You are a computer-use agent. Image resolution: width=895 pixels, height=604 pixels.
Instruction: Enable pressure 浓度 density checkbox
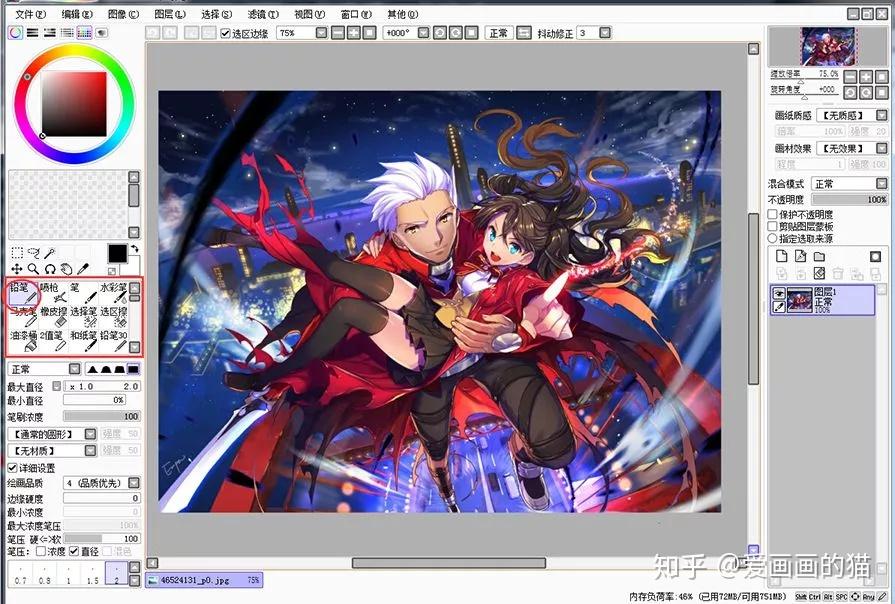coord(41,551)
